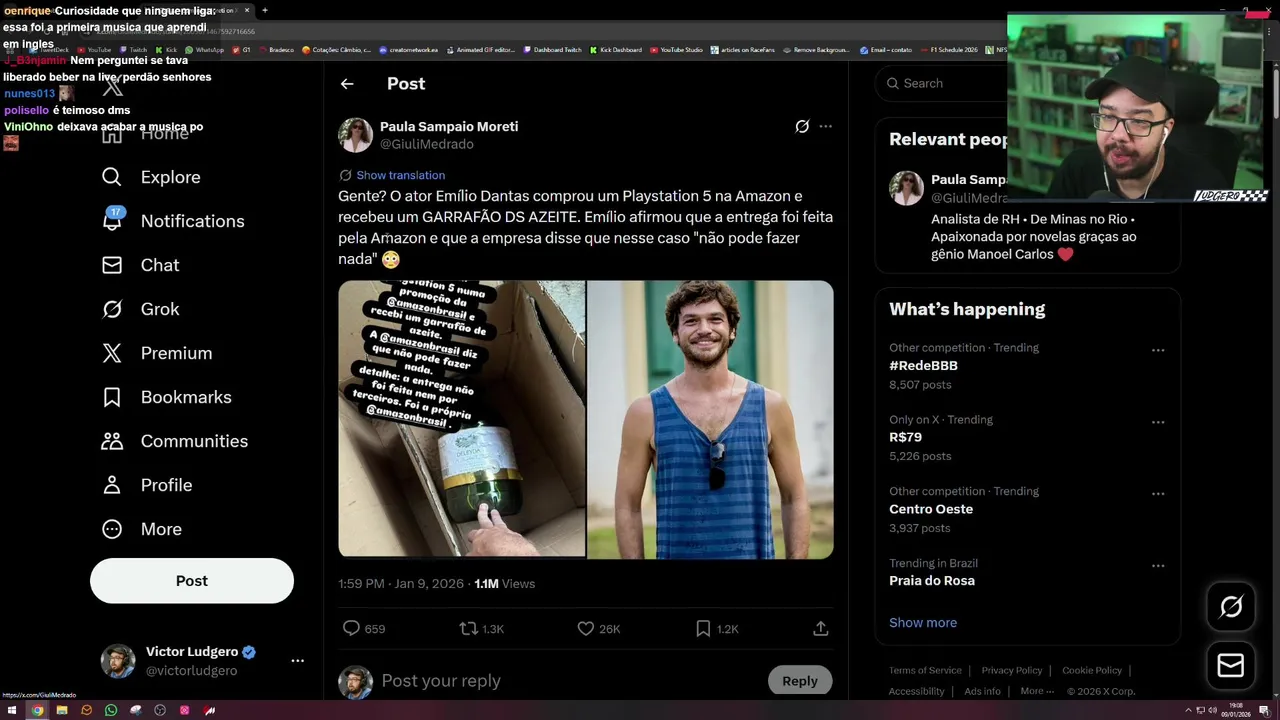This screenshot has height=720, width=1280.
Task: Click the gray Reply button
Action: (x=800, y=681)
